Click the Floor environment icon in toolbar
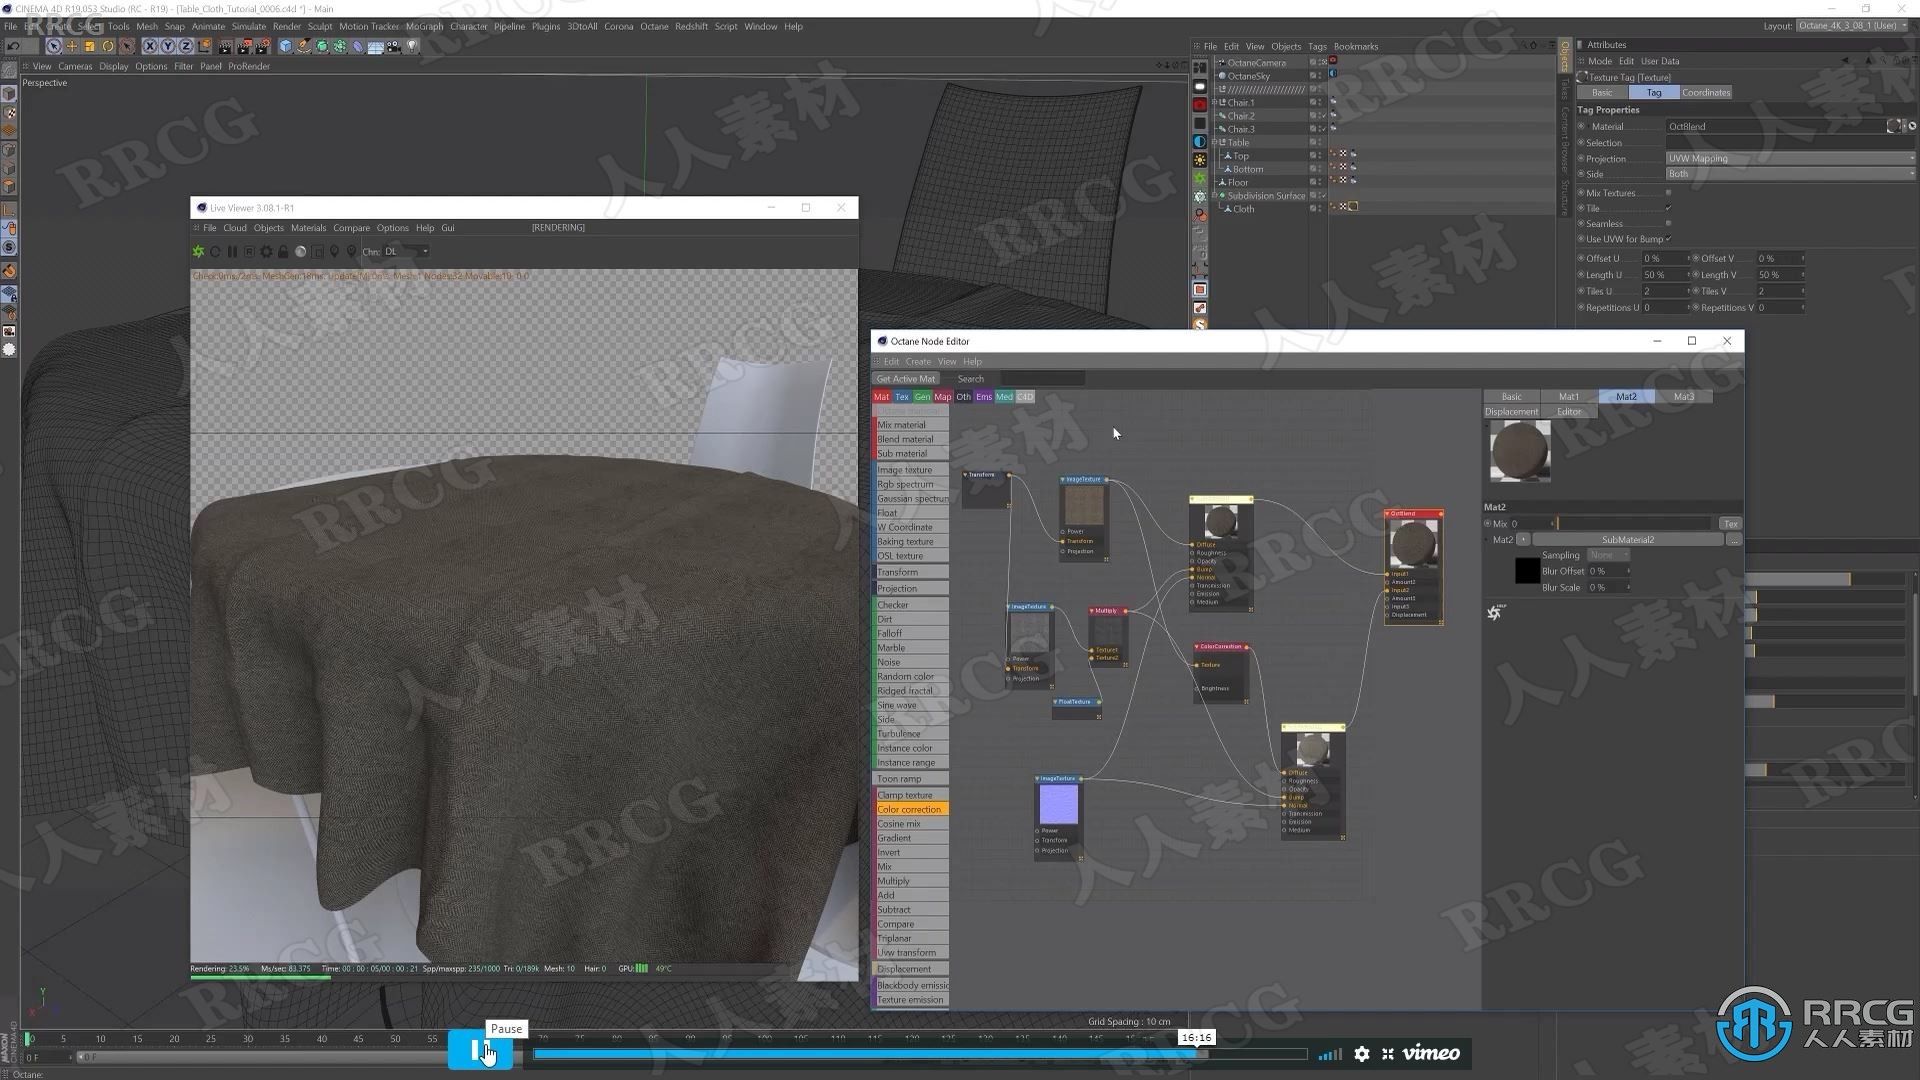Viewport: 1920px width, 1080px height. point(376,46)
